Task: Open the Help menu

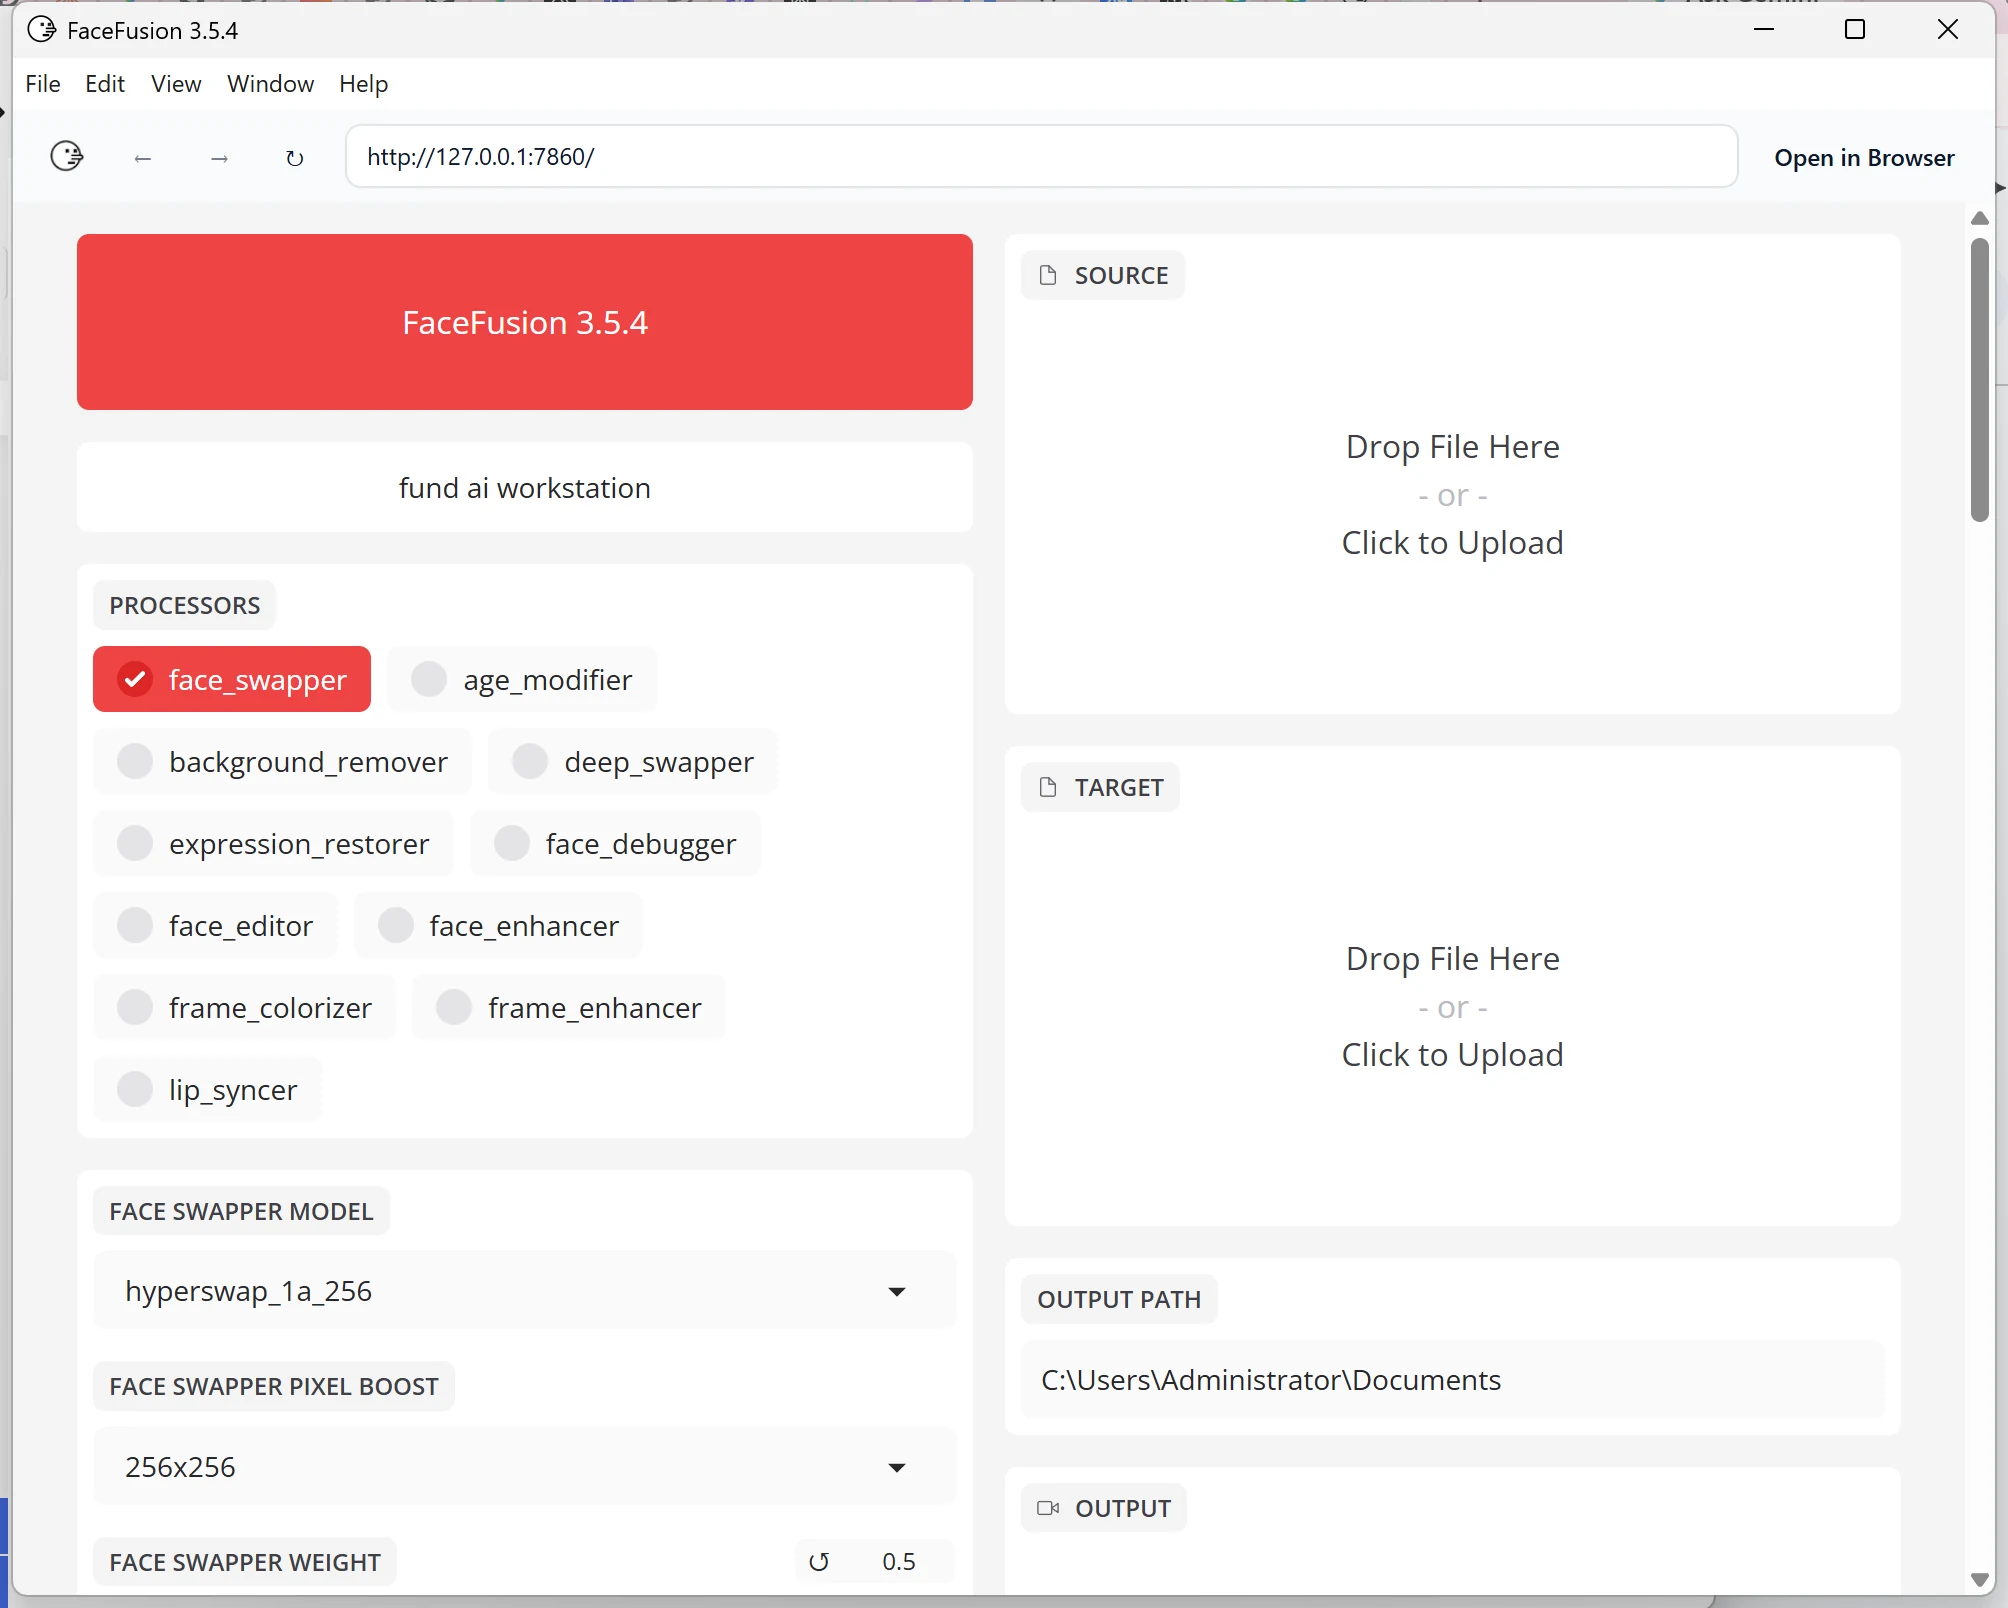Action: [x=363, y=84]
